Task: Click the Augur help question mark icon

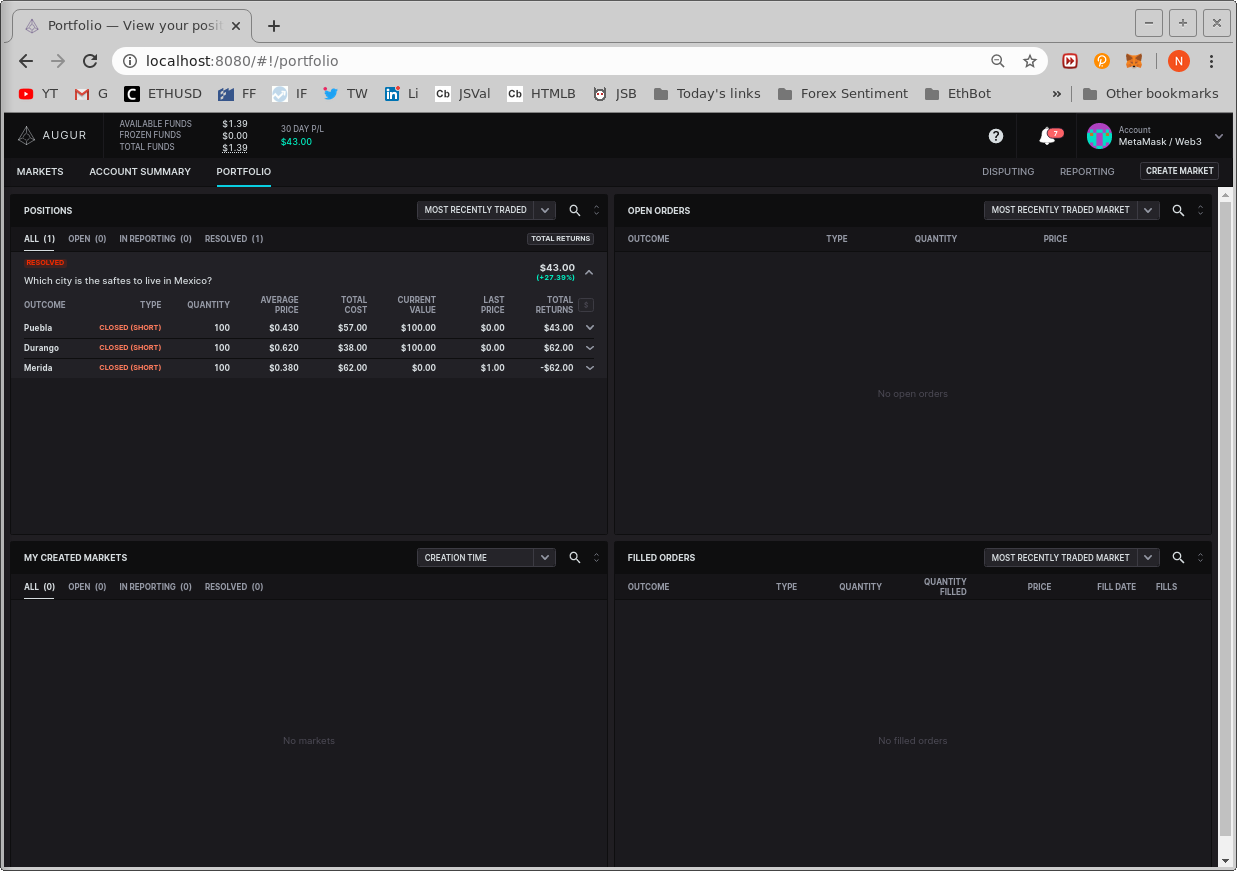Action: (x=995, y=136)
